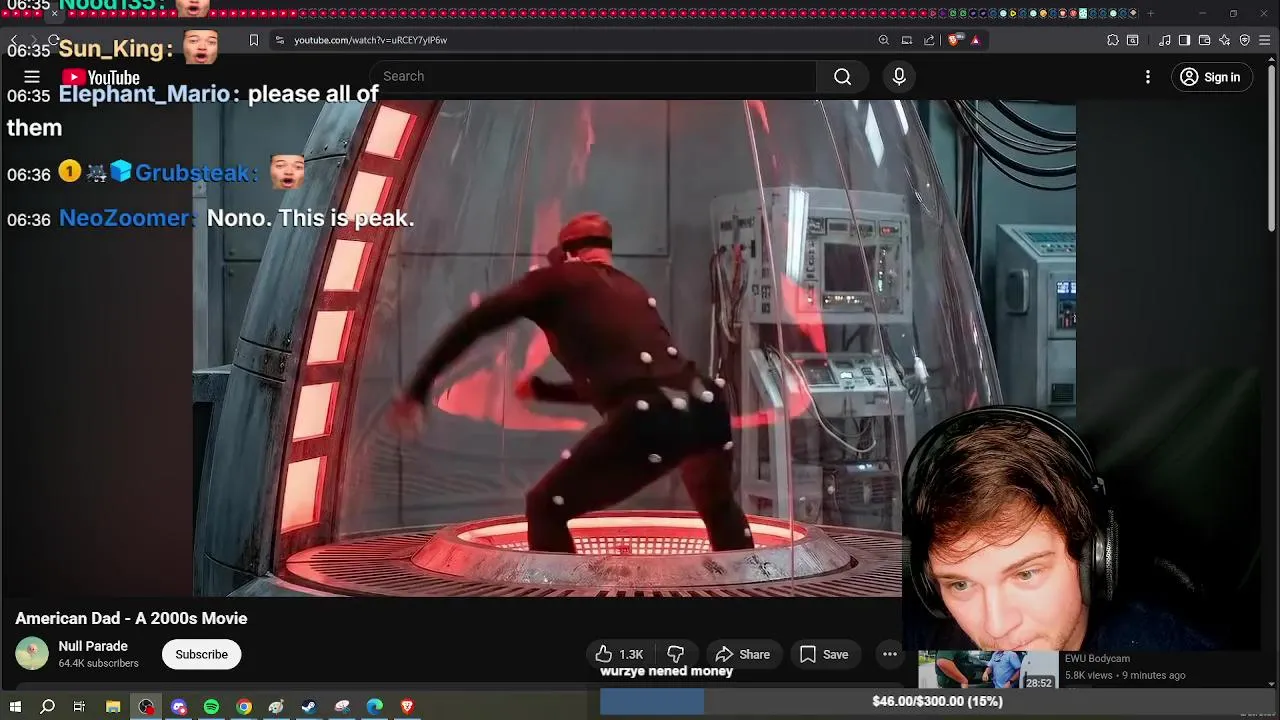Image resolution: width=1280 pixels, height=720 pixels.
Task: Open the Brave VPN shield icon
Action: (x=1245, y=40)
